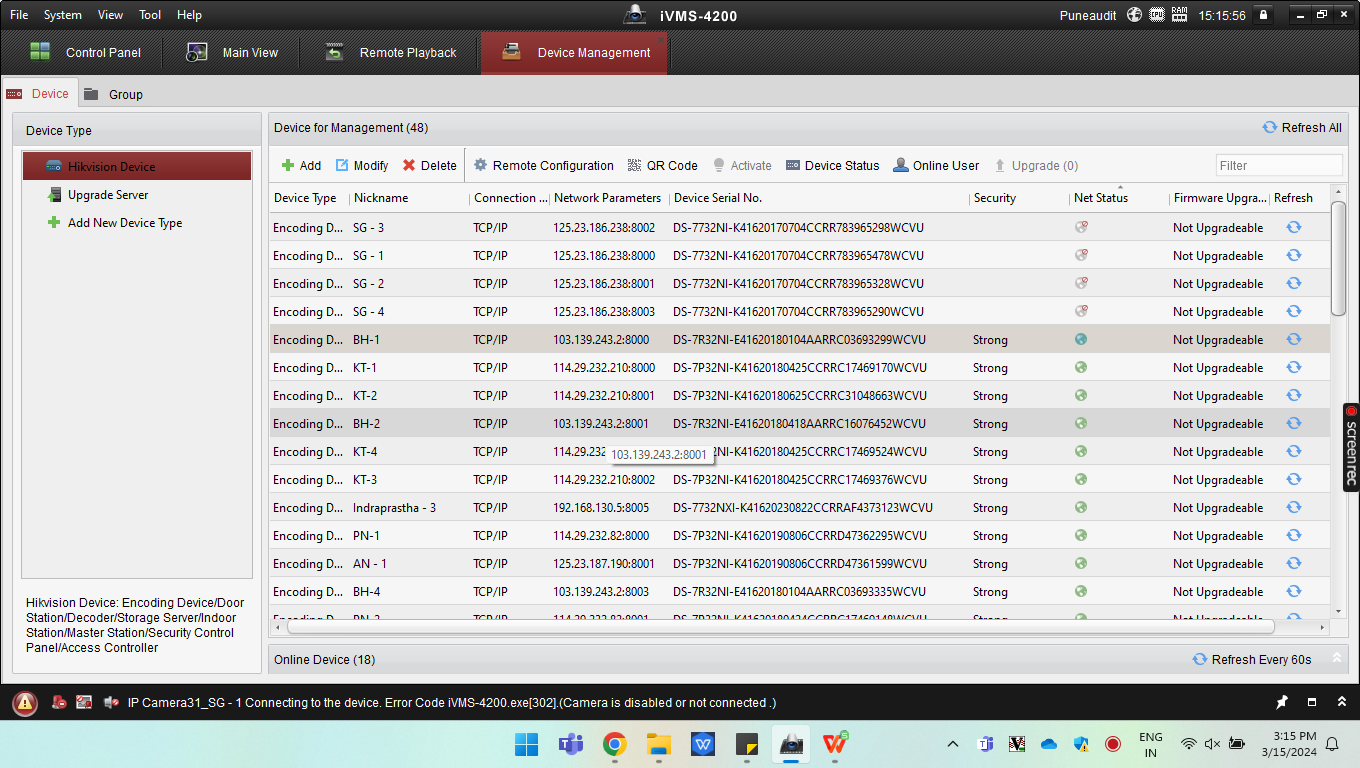This screenshot has height=768, width=1360.
Task: Open the File menu
Action: tap(19, 15)
